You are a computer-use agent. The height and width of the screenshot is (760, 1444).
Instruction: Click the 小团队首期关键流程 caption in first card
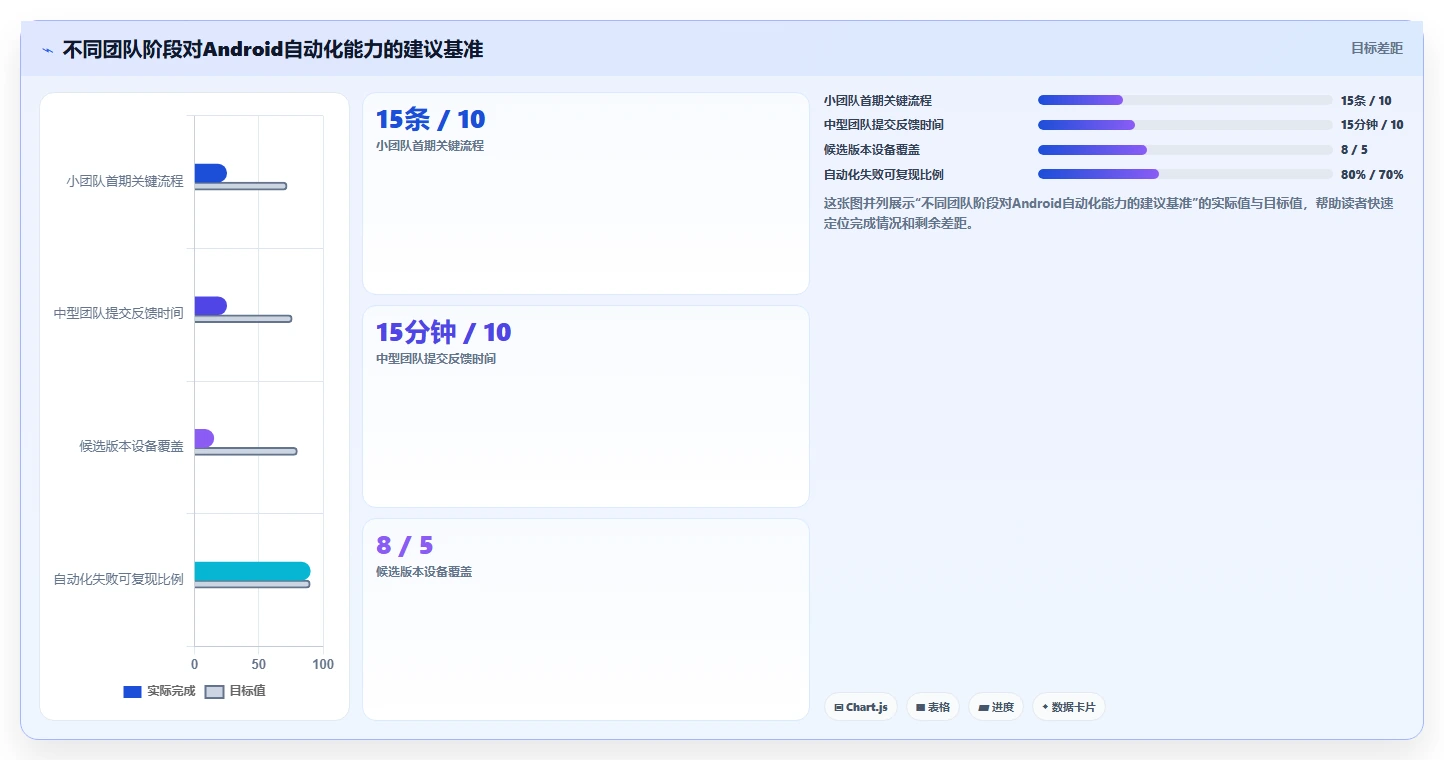430,145
